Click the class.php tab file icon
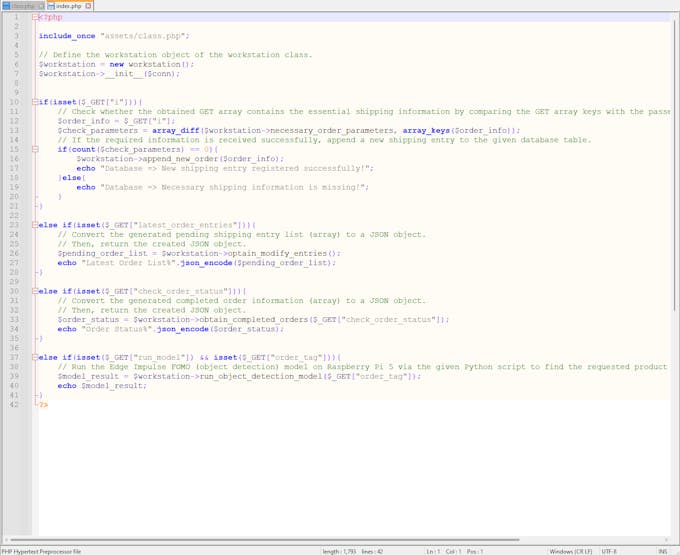Image resolution: width=680 pixels, height=555 pixels. [x=5, y=6]
